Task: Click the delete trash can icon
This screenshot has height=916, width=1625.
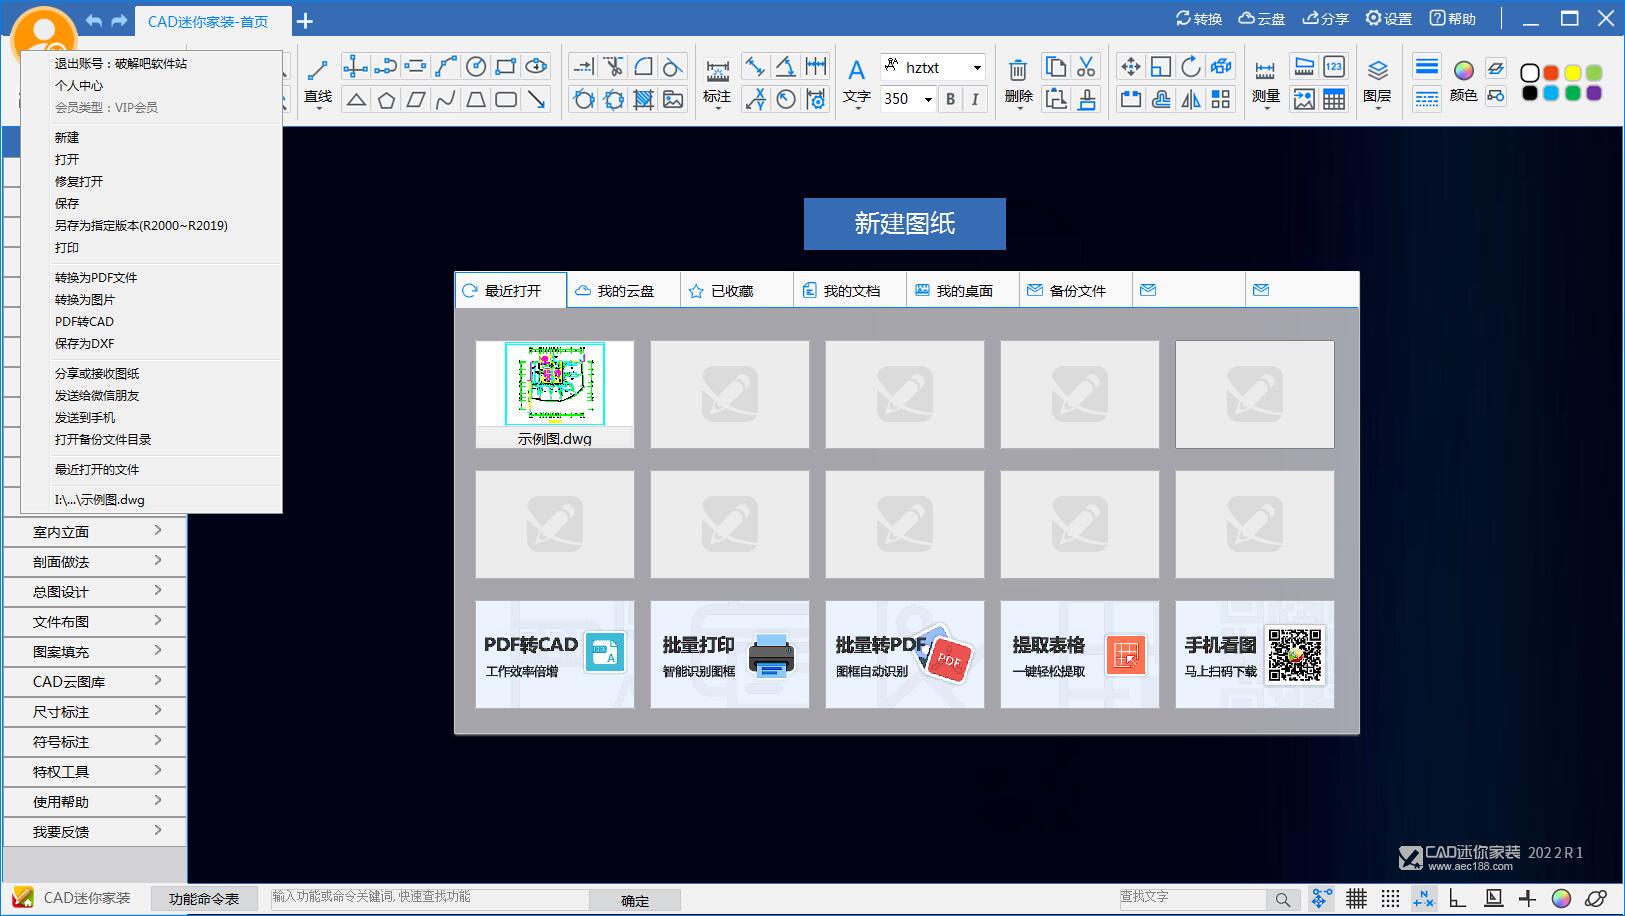Action: (x=1017, y=70)
